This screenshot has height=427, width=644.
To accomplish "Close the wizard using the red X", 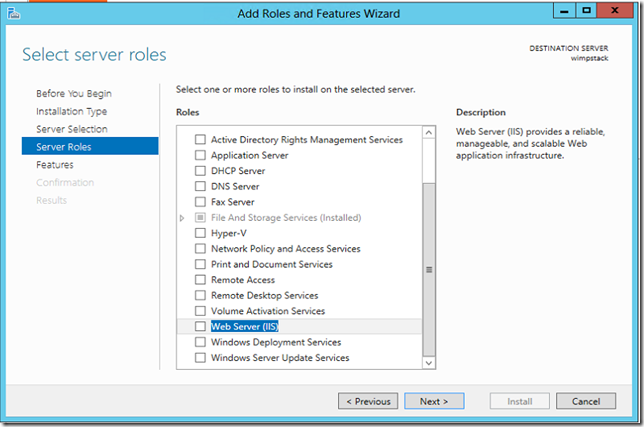I will point(615,11).
